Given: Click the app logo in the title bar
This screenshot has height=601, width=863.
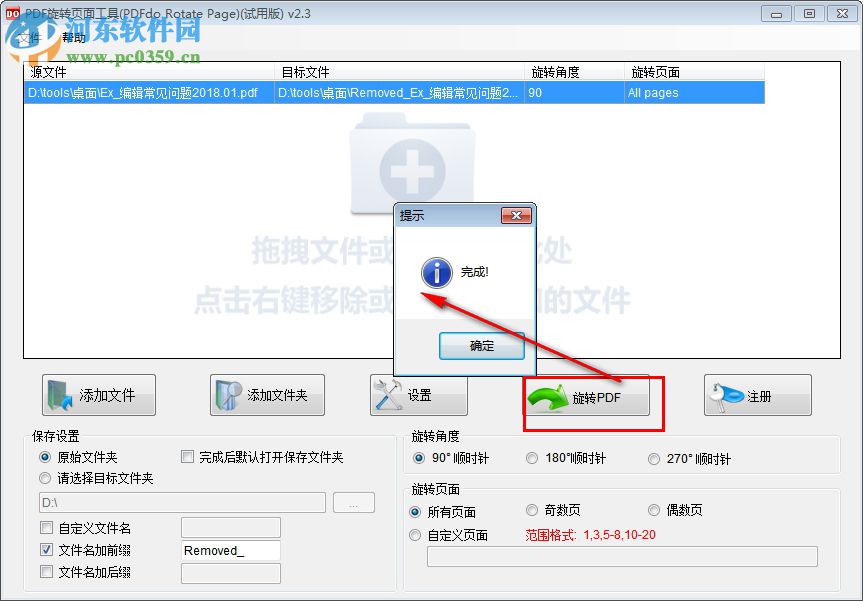Looking at the screenshot, I should click(x=12, y=13).
